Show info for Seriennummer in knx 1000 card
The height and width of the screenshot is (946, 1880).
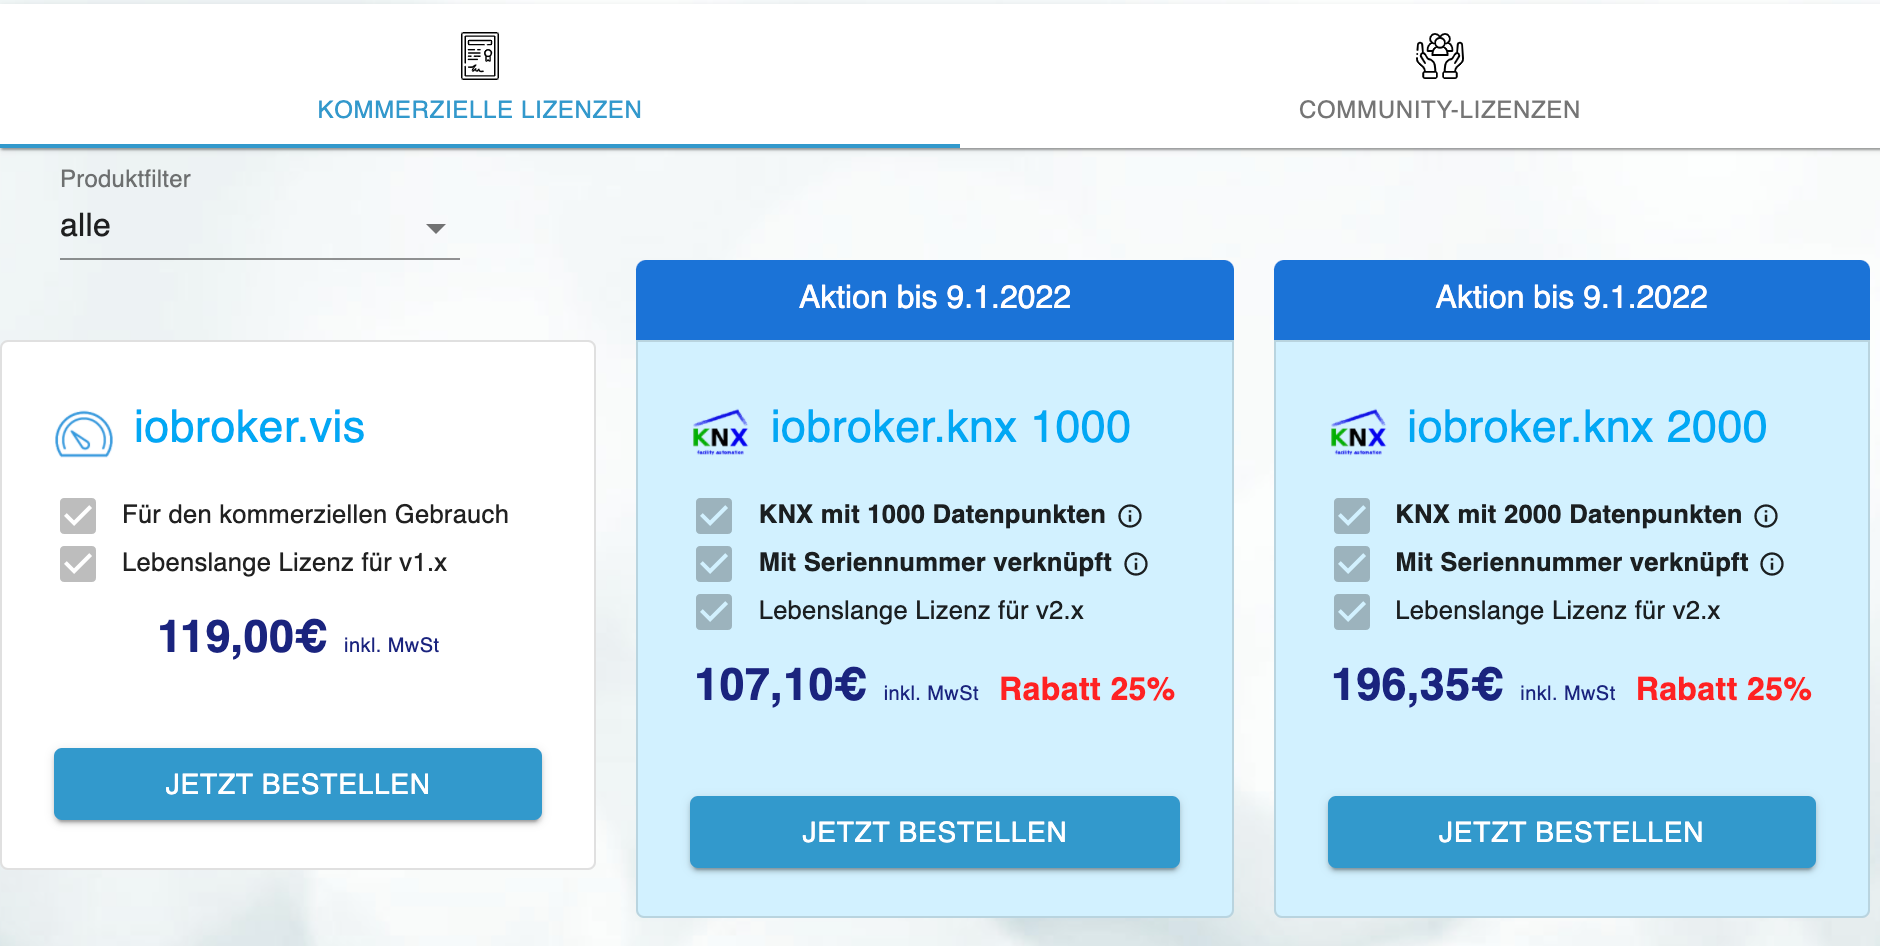click(1136, 564)
